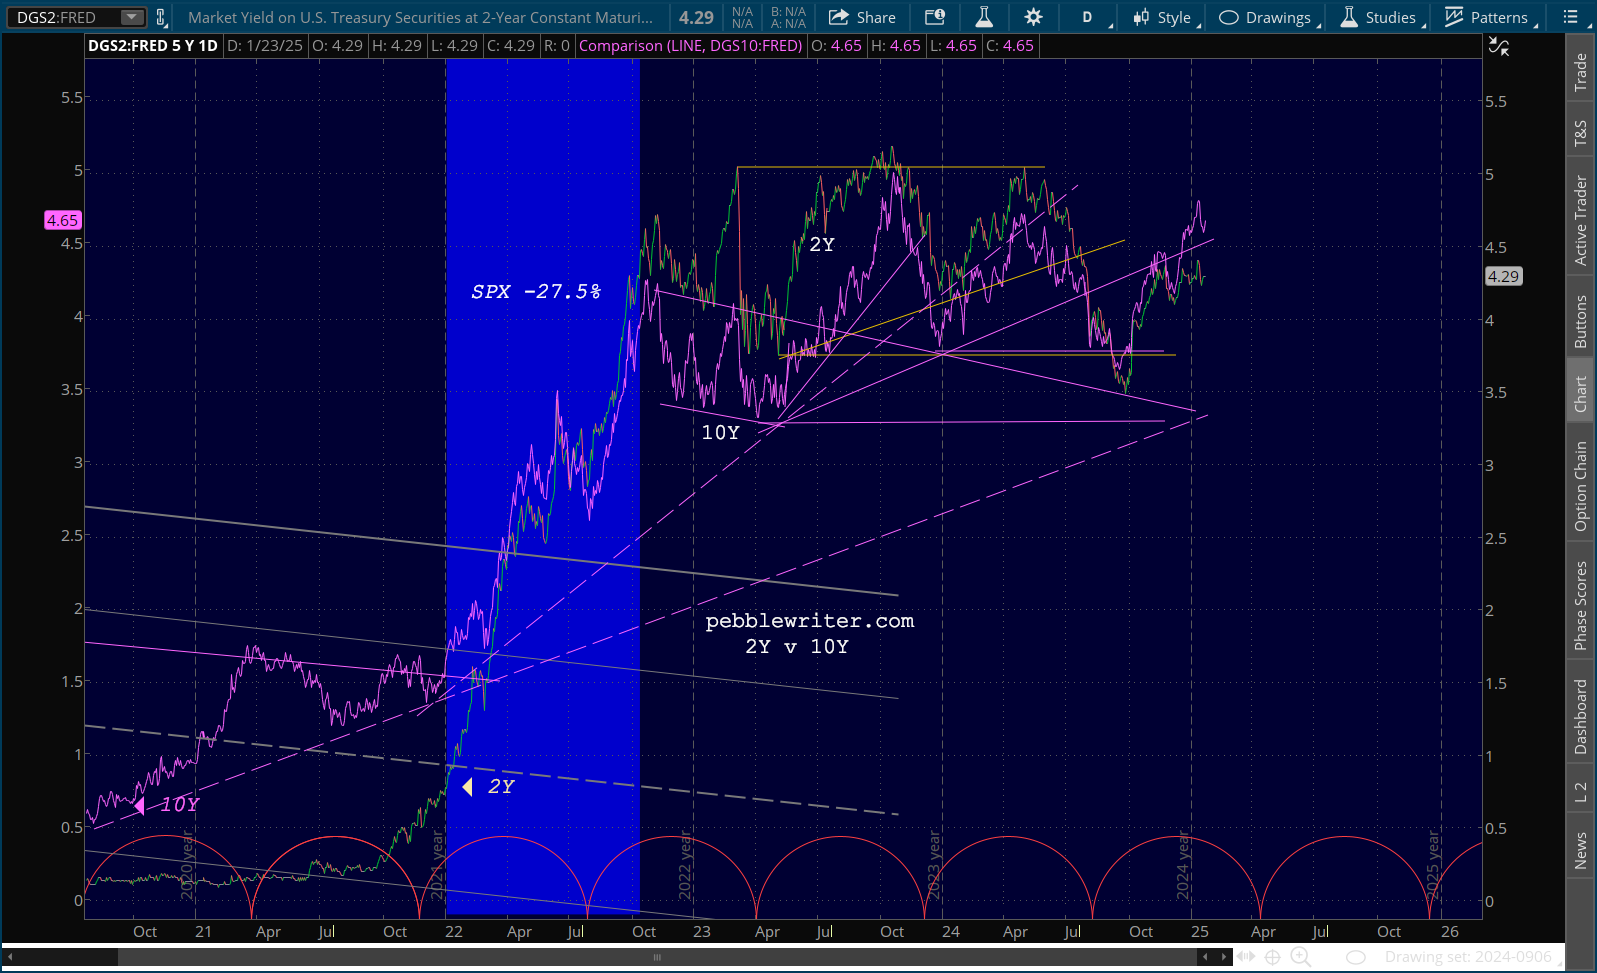Click the symbol info card icon
The image size is (1597, 973).
(x=934, y=17)
